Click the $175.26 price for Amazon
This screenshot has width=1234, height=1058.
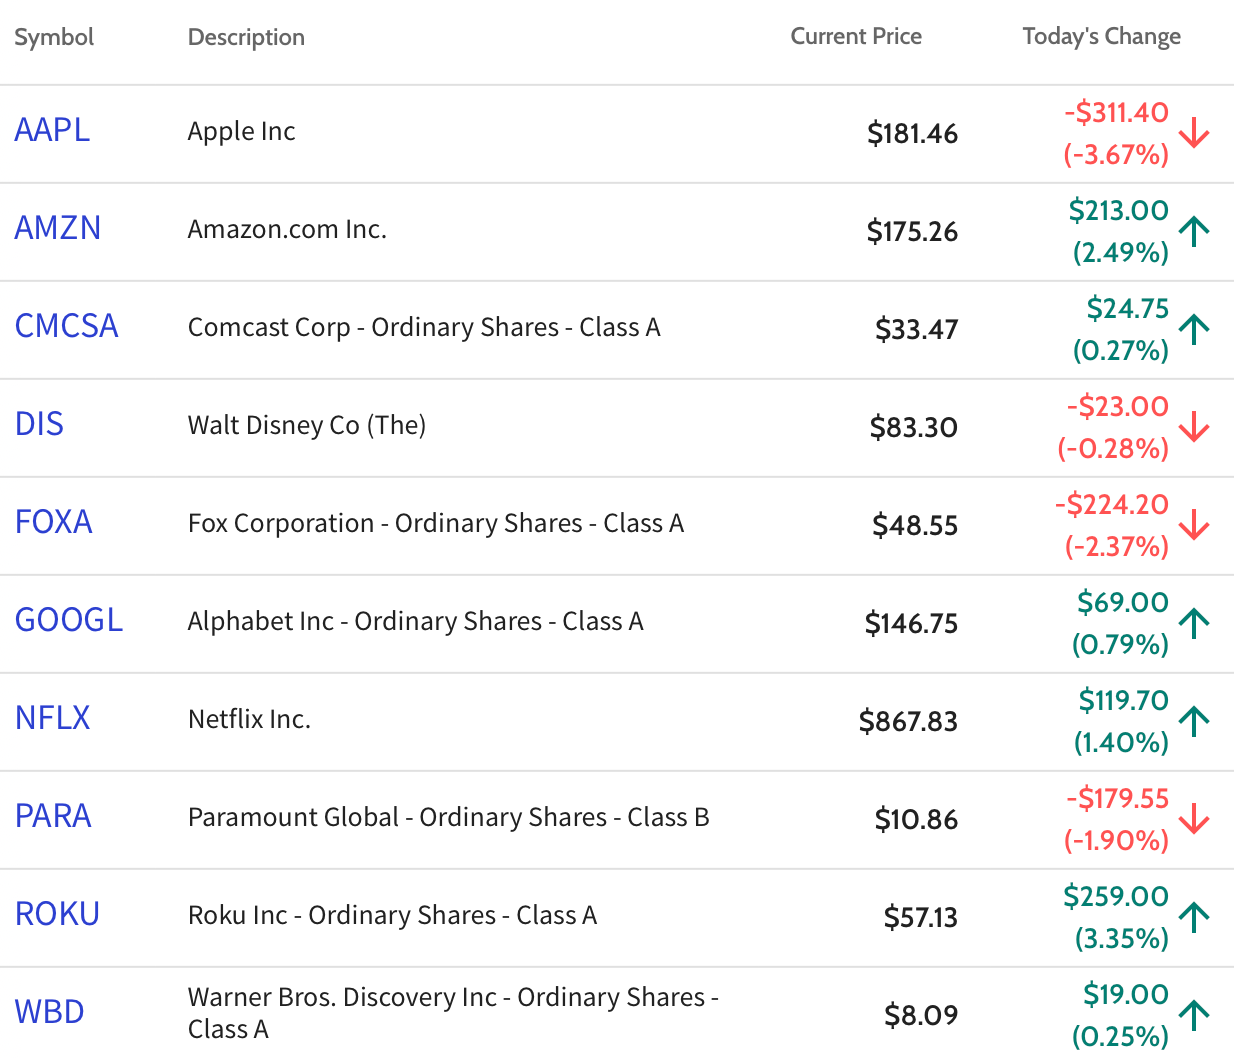[x=912, y=232]
